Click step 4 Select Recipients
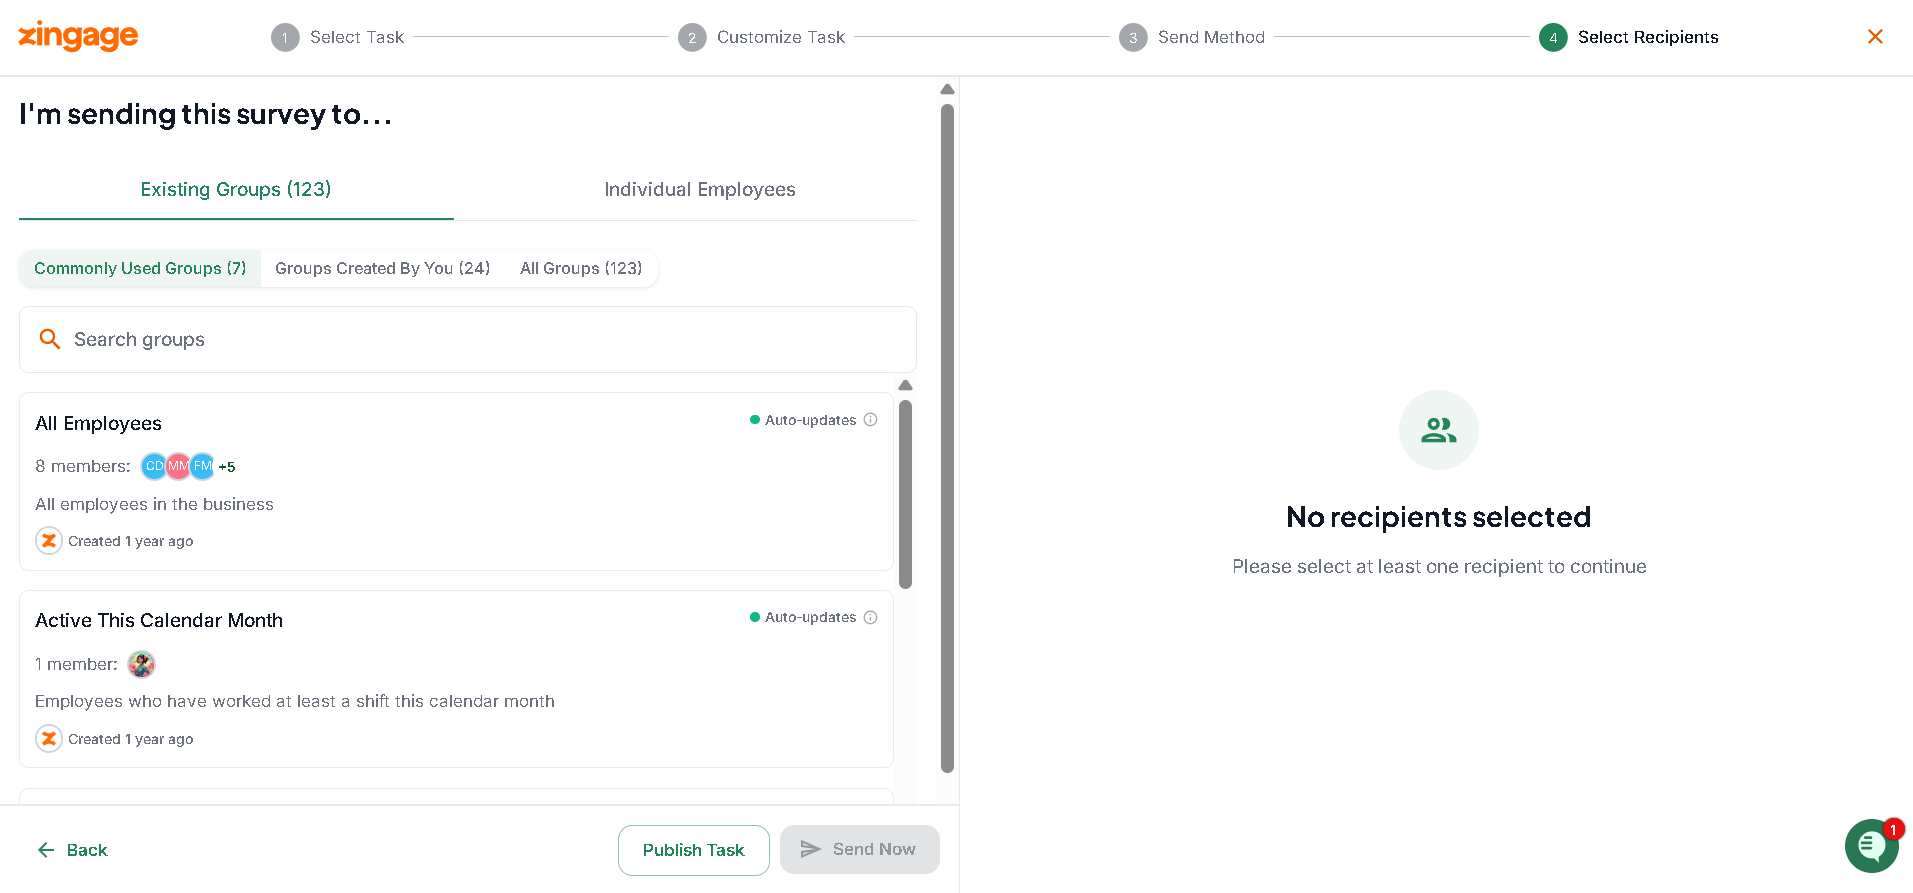Image resolution: width=1913 pixels, height=893 pixels. tap(1629, 37)
